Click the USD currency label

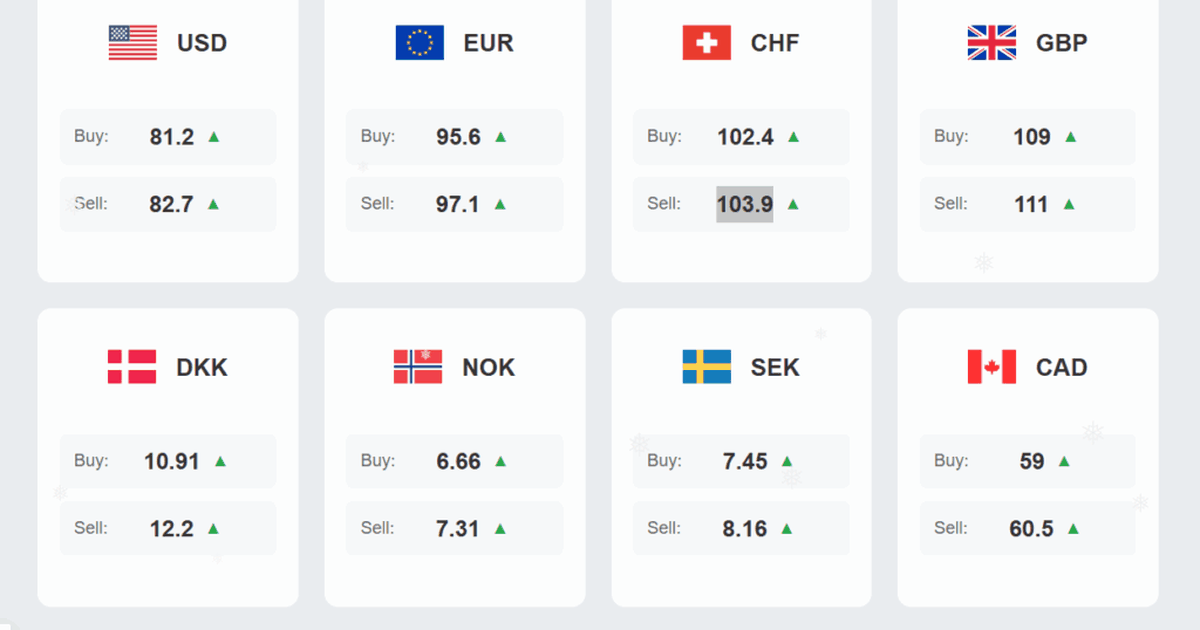202,43
